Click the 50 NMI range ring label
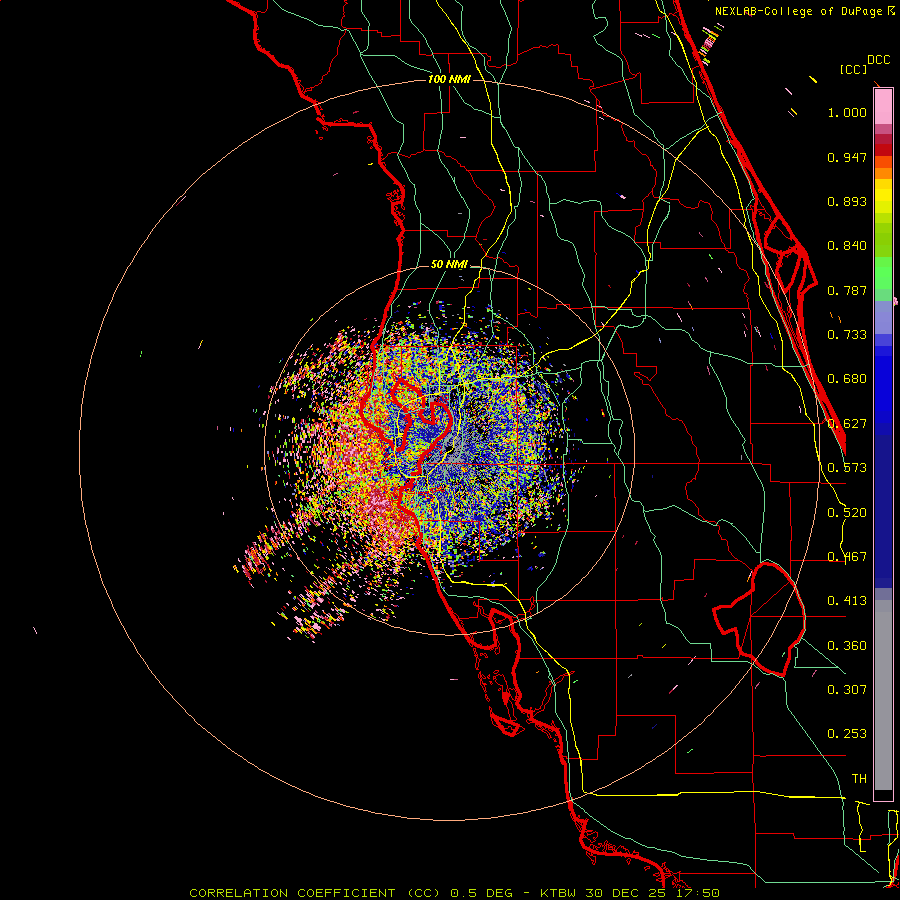900x900 pixels. point(449,264)
